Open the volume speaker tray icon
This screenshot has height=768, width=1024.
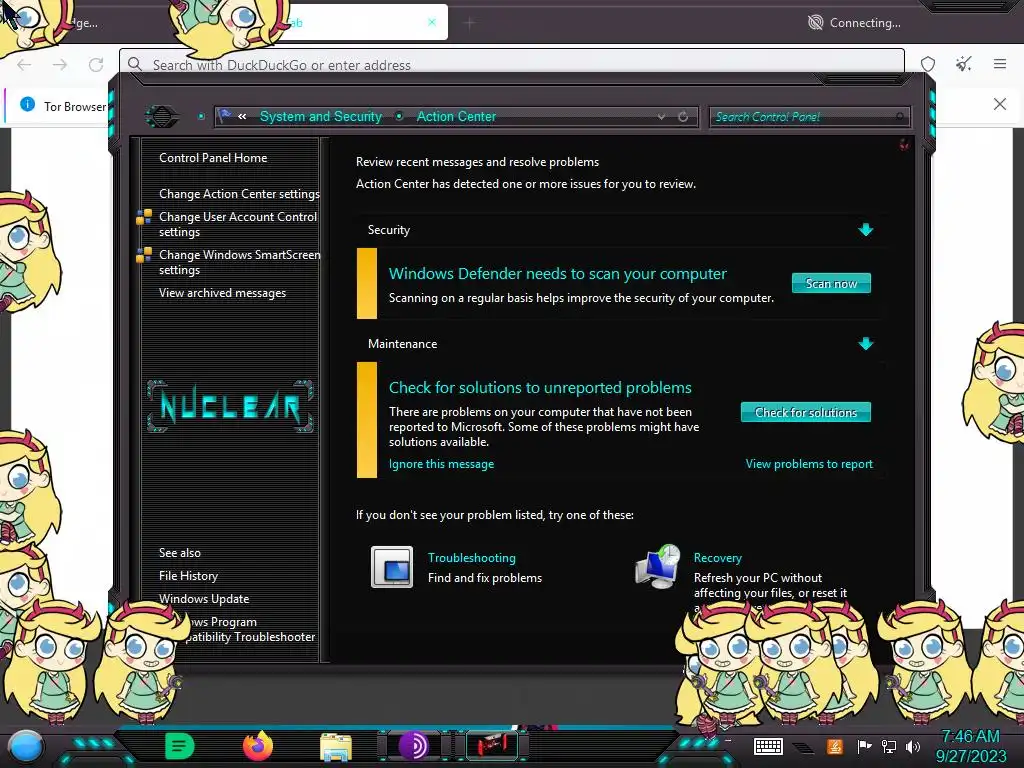pyautogui.click(x=912, y=746)
